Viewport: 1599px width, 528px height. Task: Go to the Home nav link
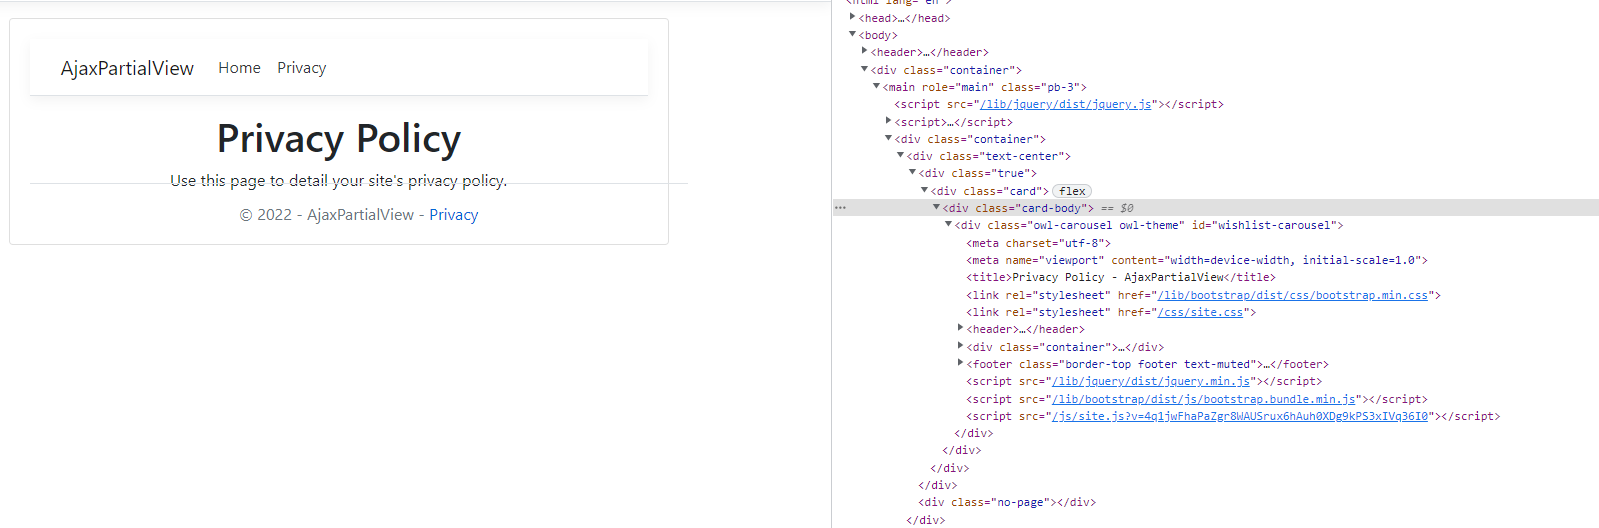pyautogui.click(x=239, y=68)
